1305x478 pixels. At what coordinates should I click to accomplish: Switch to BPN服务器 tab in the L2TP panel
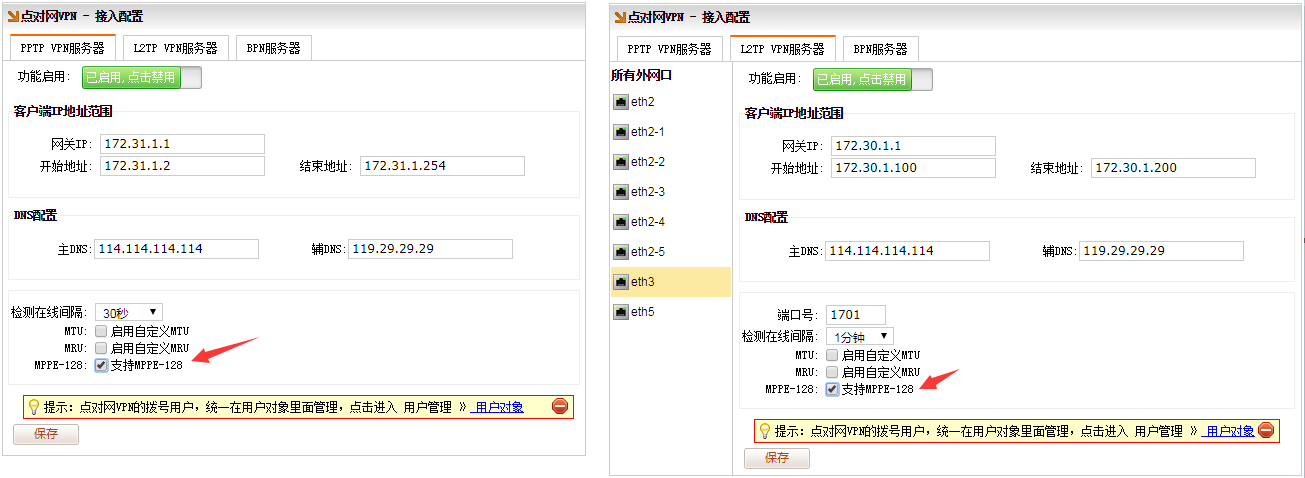pos(880,48)
